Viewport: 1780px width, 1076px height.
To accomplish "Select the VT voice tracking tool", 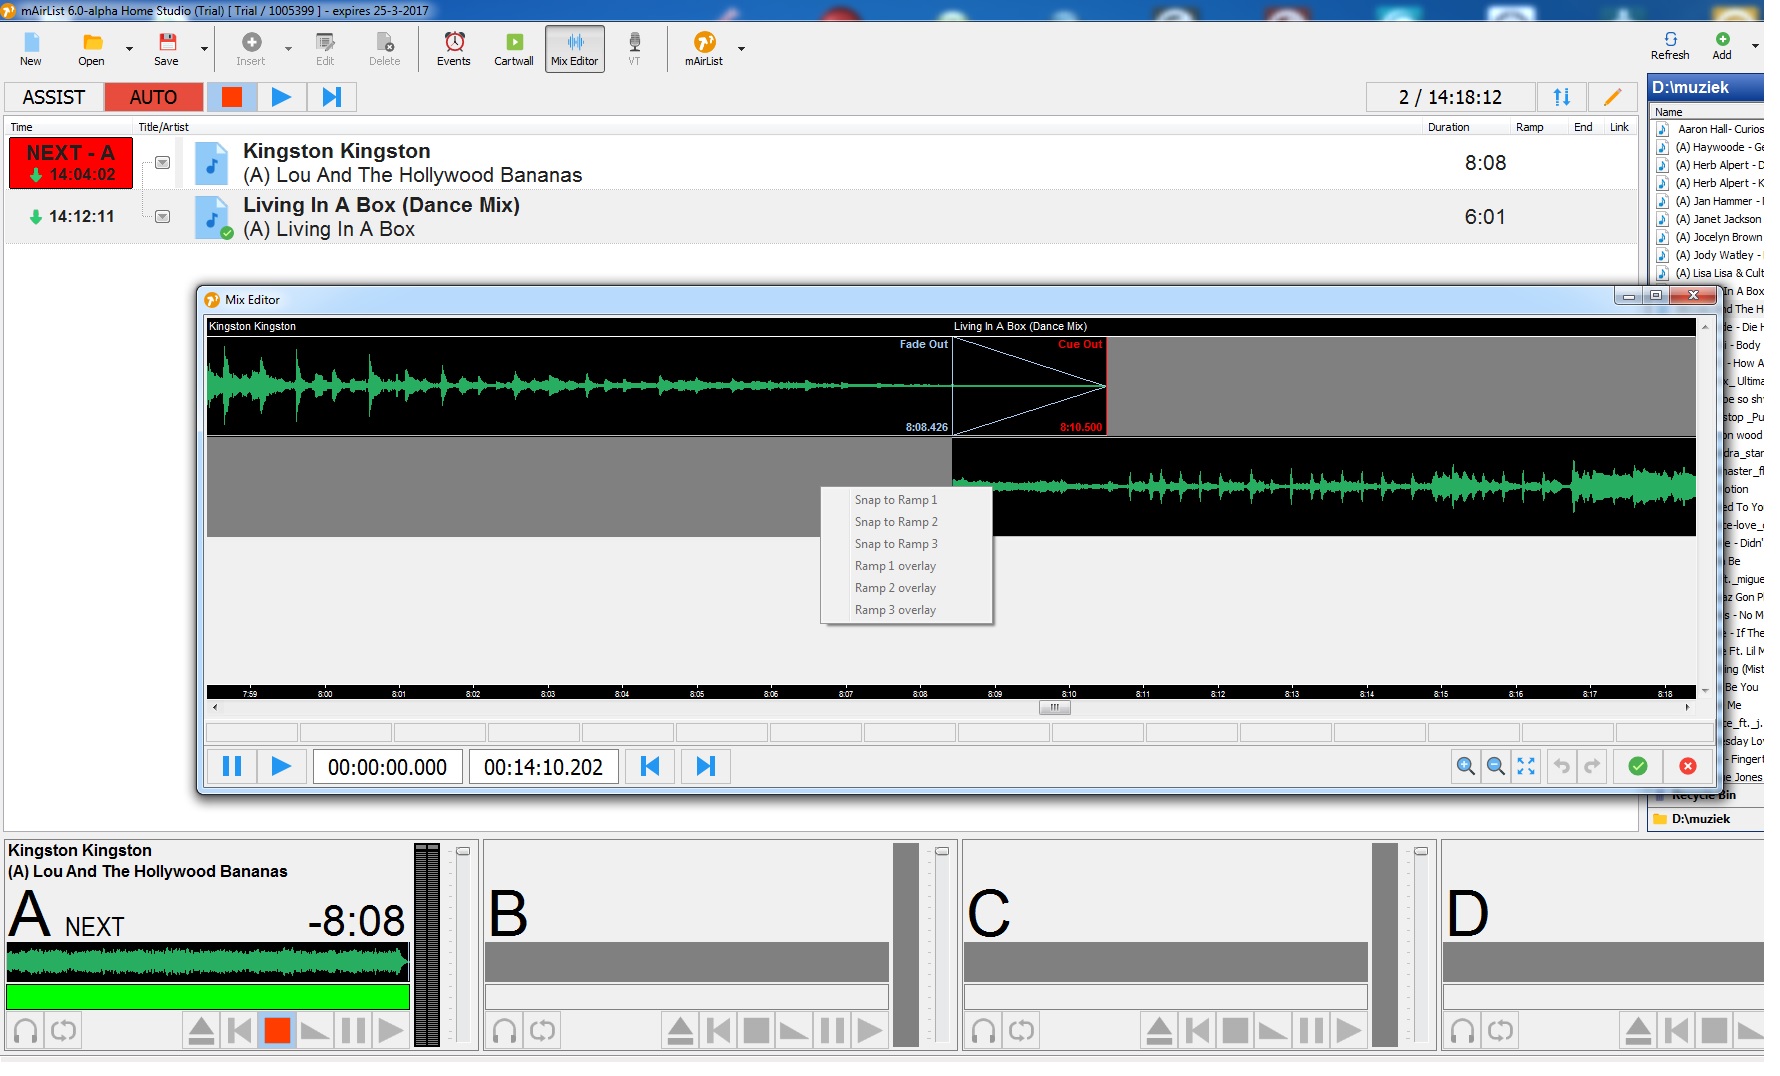I will [x=635, y=48].
